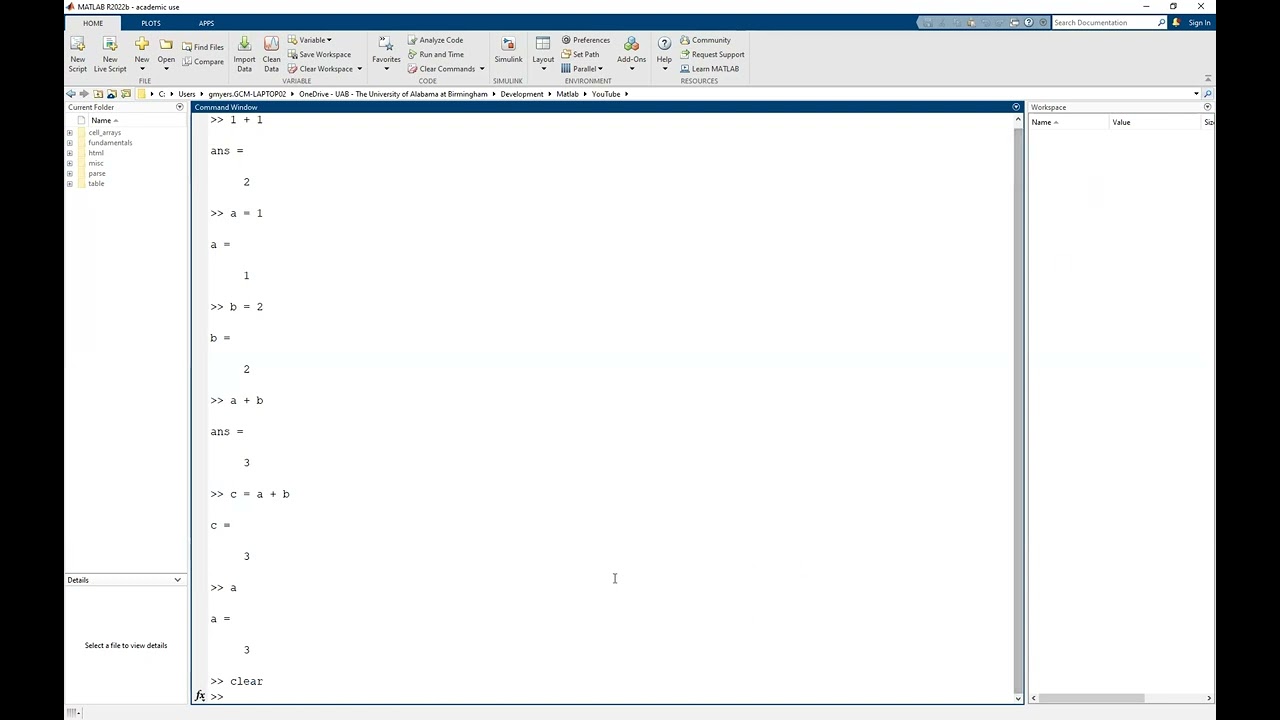This screenshot has width=1280, height=720.
Task: Click the Help icon in ribbon
Action: click(664, 45)
